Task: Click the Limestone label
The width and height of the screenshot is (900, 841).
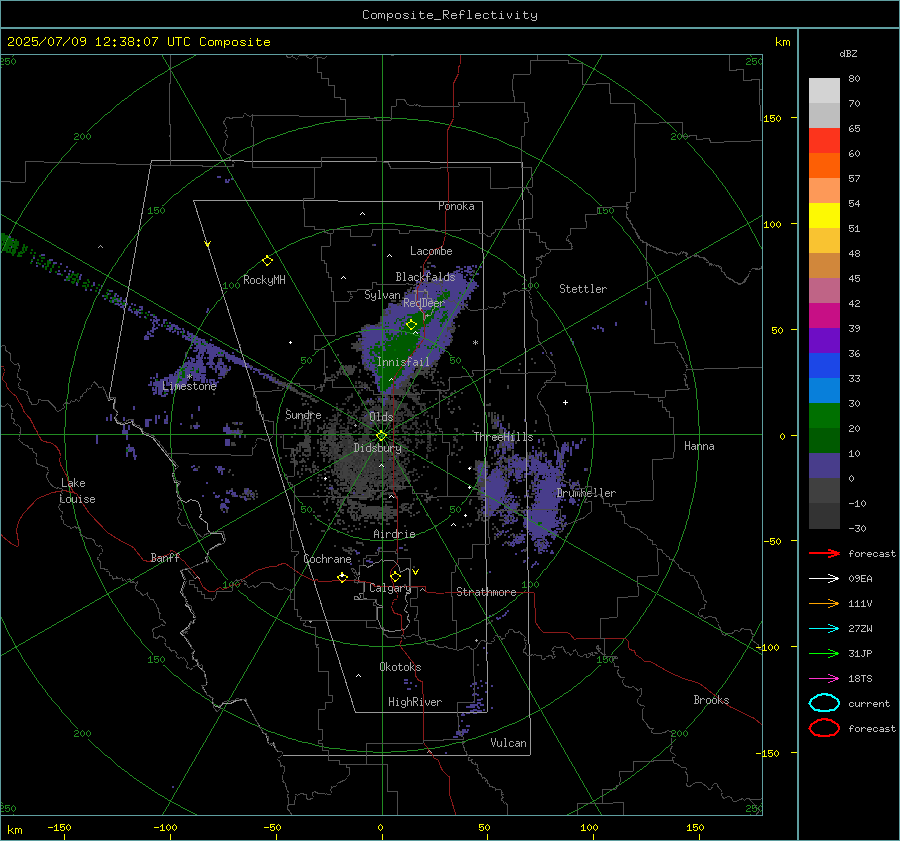Action: (x=189, y=386)
